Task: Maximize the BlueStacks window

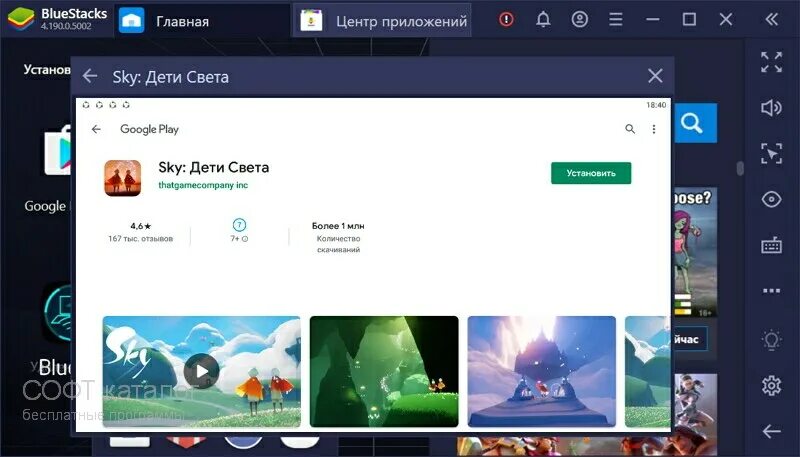Action: pyautogui.click(x=689, y=19)
